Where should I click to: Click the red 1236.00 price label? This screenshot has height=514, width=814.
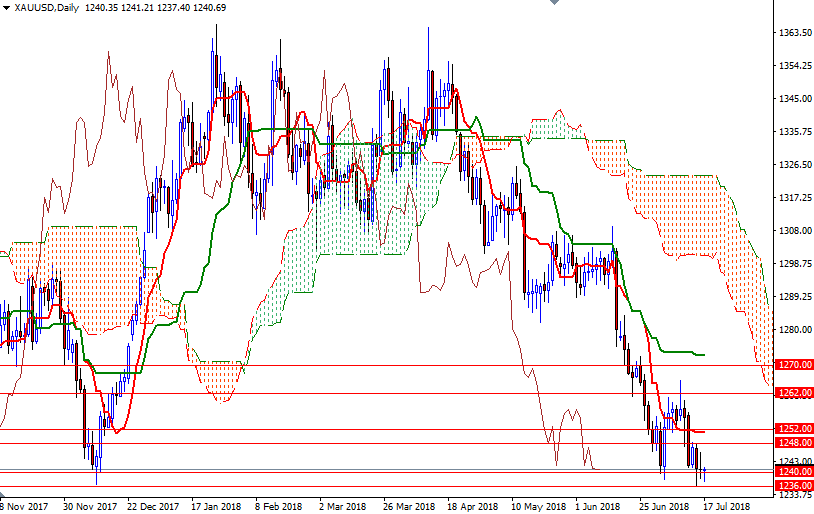[x=794, y=486]
